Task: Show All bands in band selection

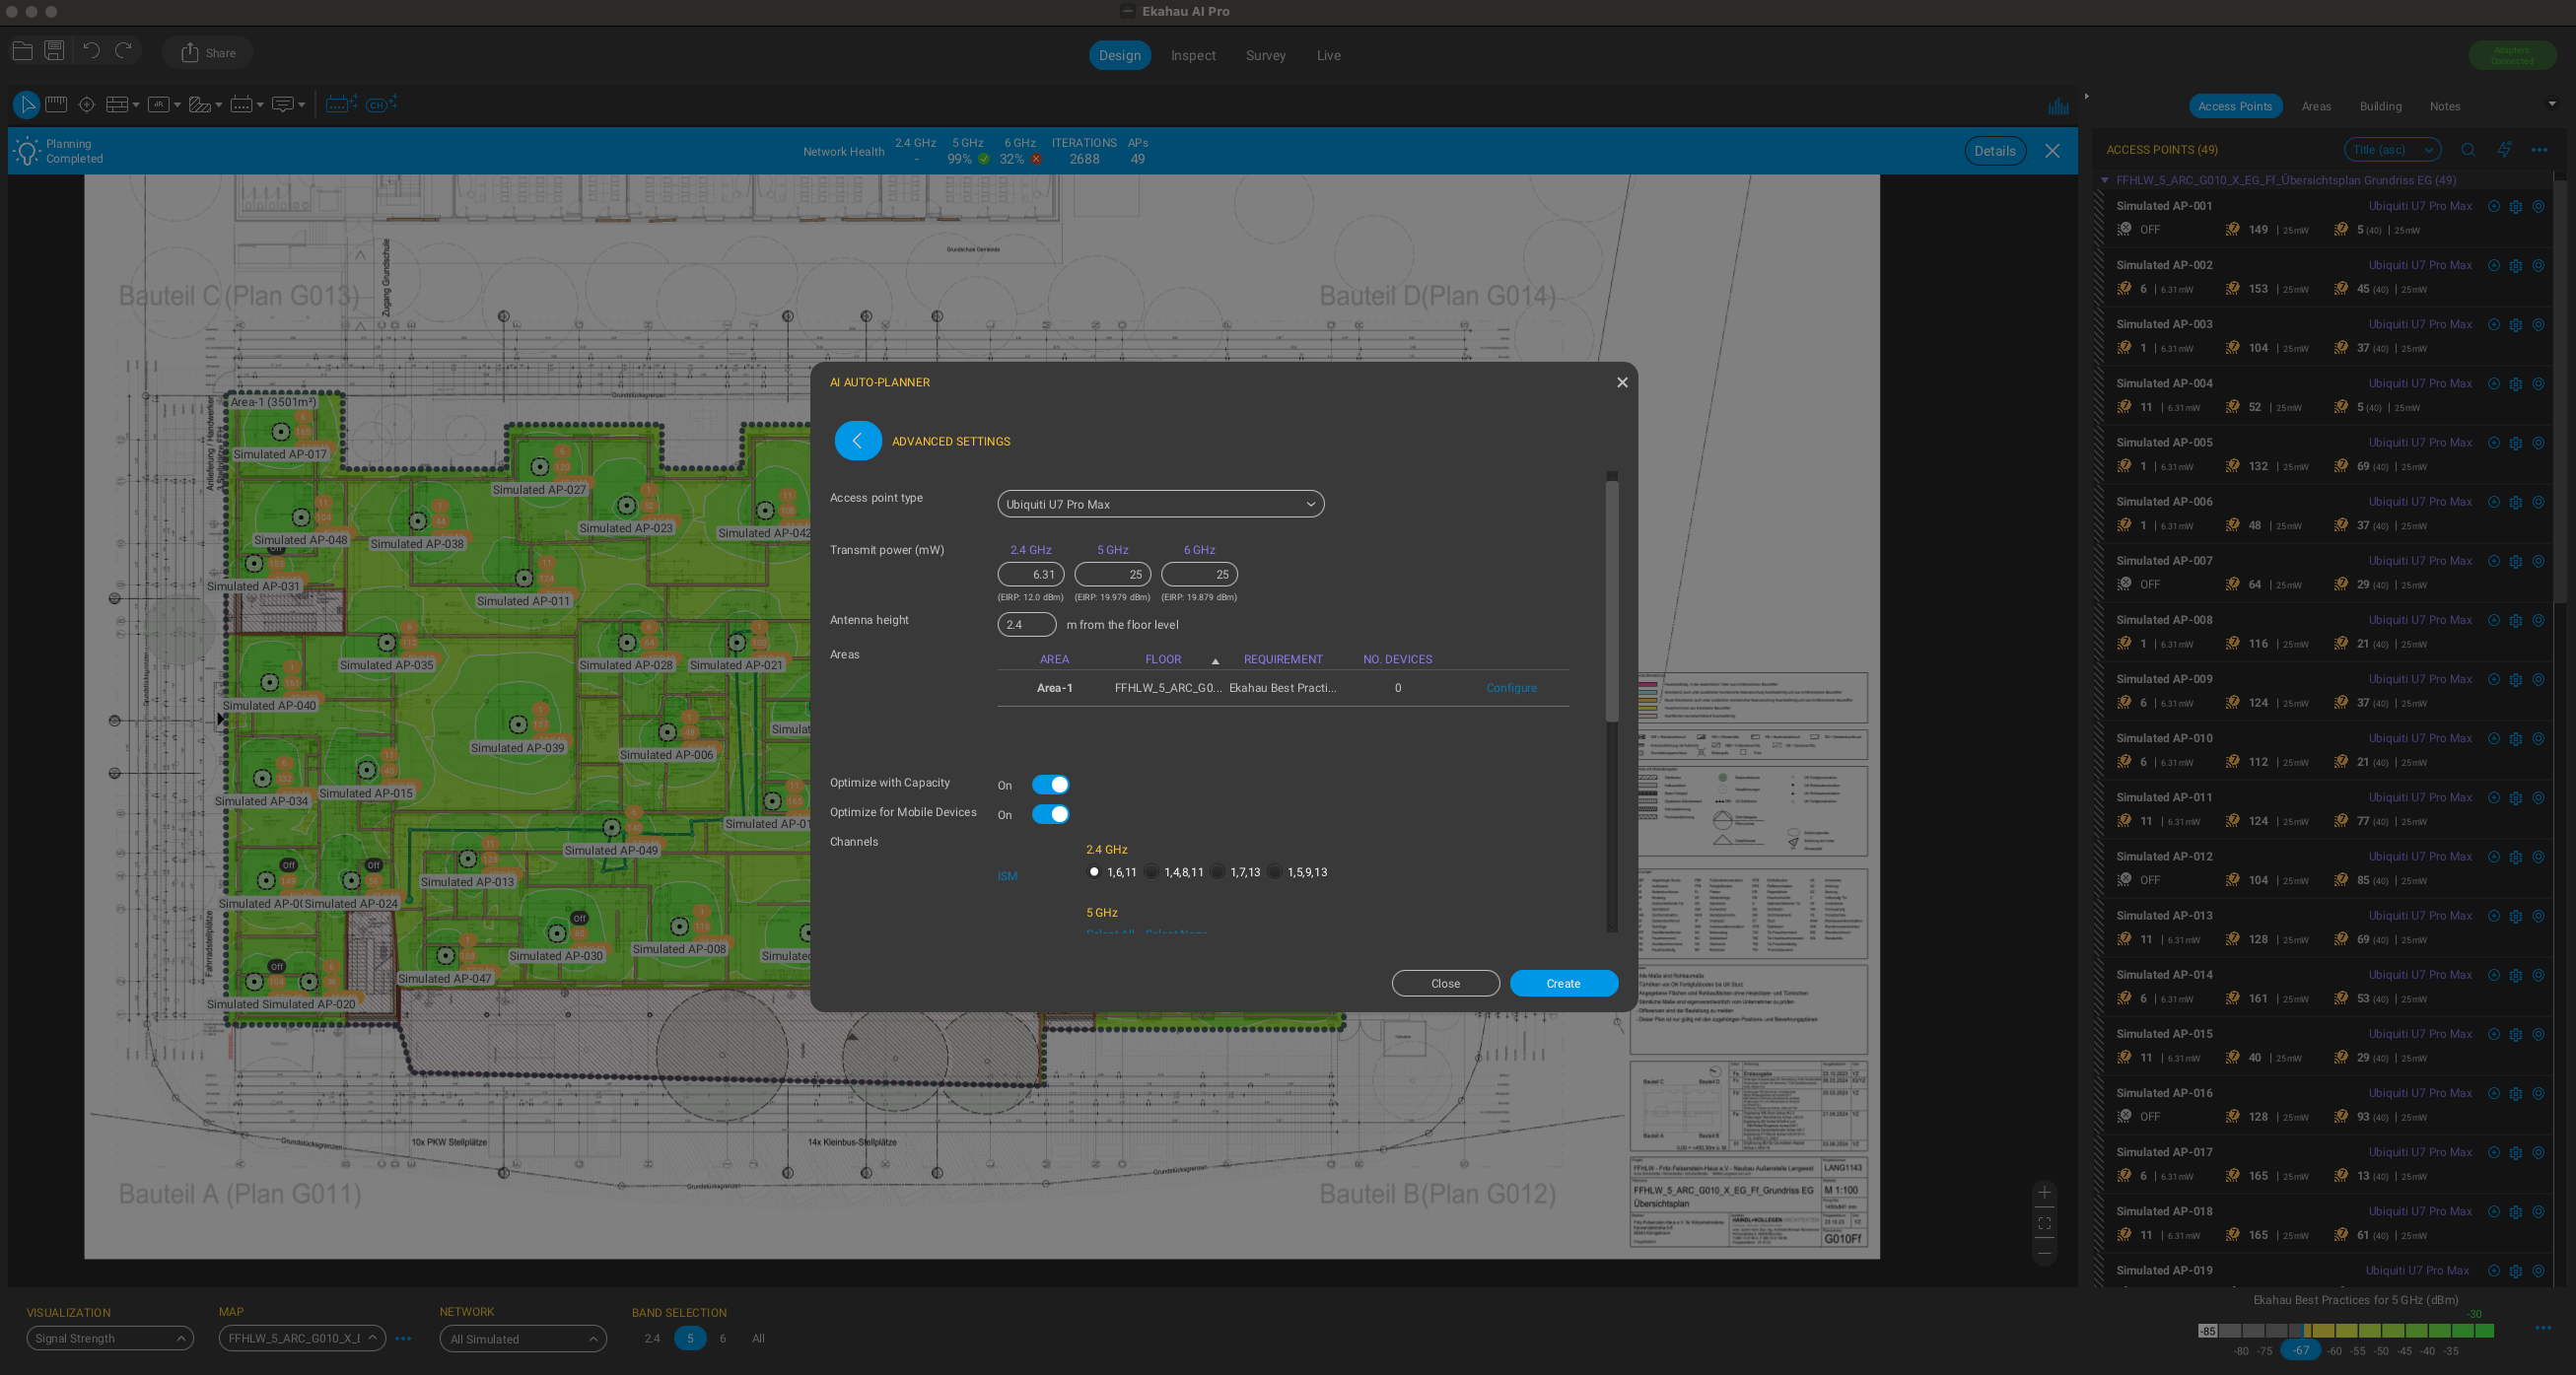Action: coord(758,1338)
